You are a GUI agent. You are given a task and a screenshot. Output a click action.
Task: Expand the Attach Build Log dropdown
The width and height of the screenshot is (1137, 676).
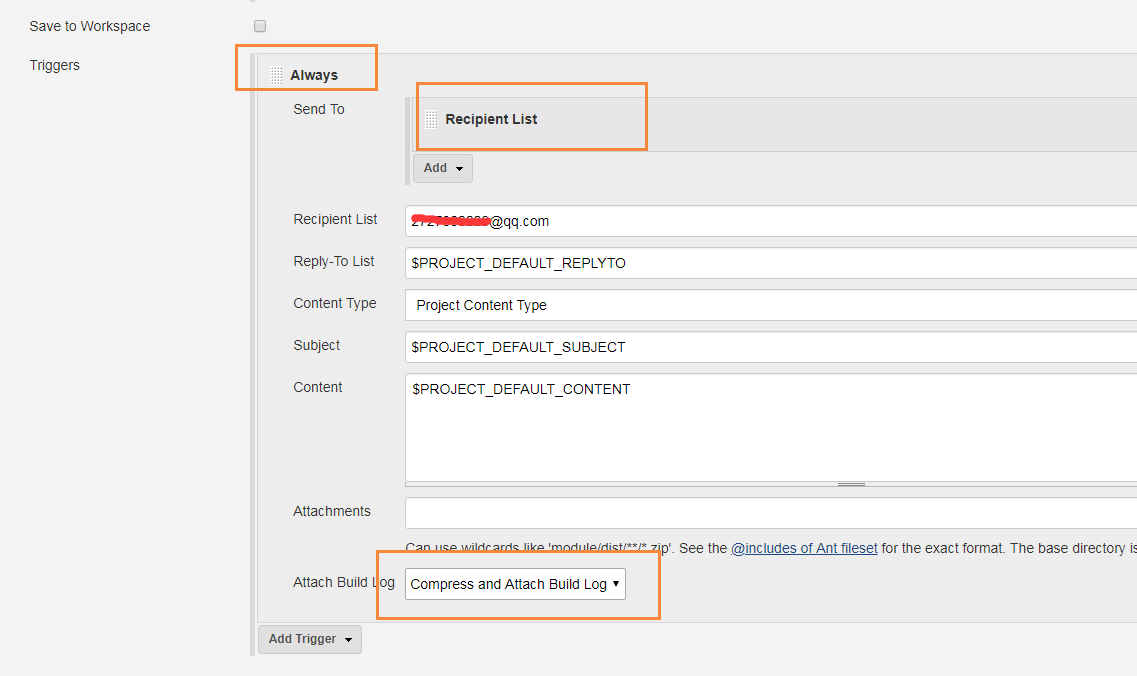click(515, 584)
